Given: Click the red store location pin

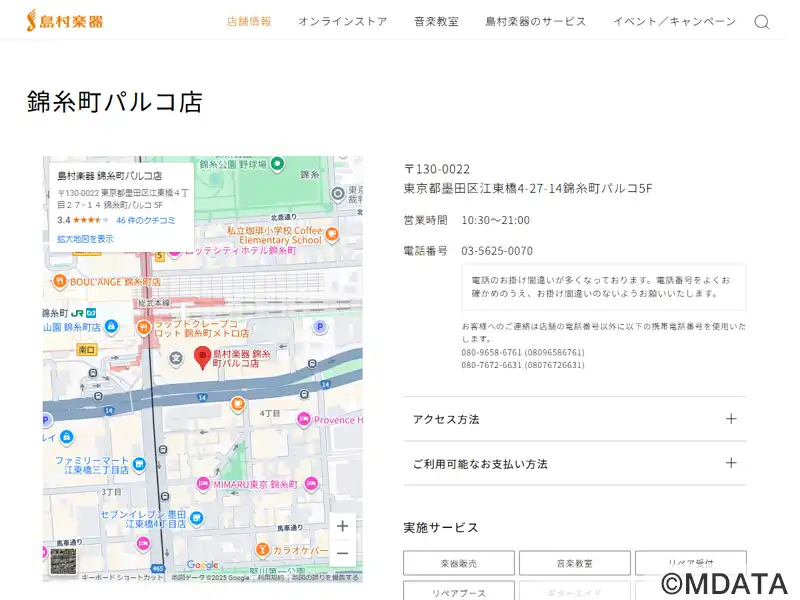Looking at the screenshot, I should click(203, 357).
